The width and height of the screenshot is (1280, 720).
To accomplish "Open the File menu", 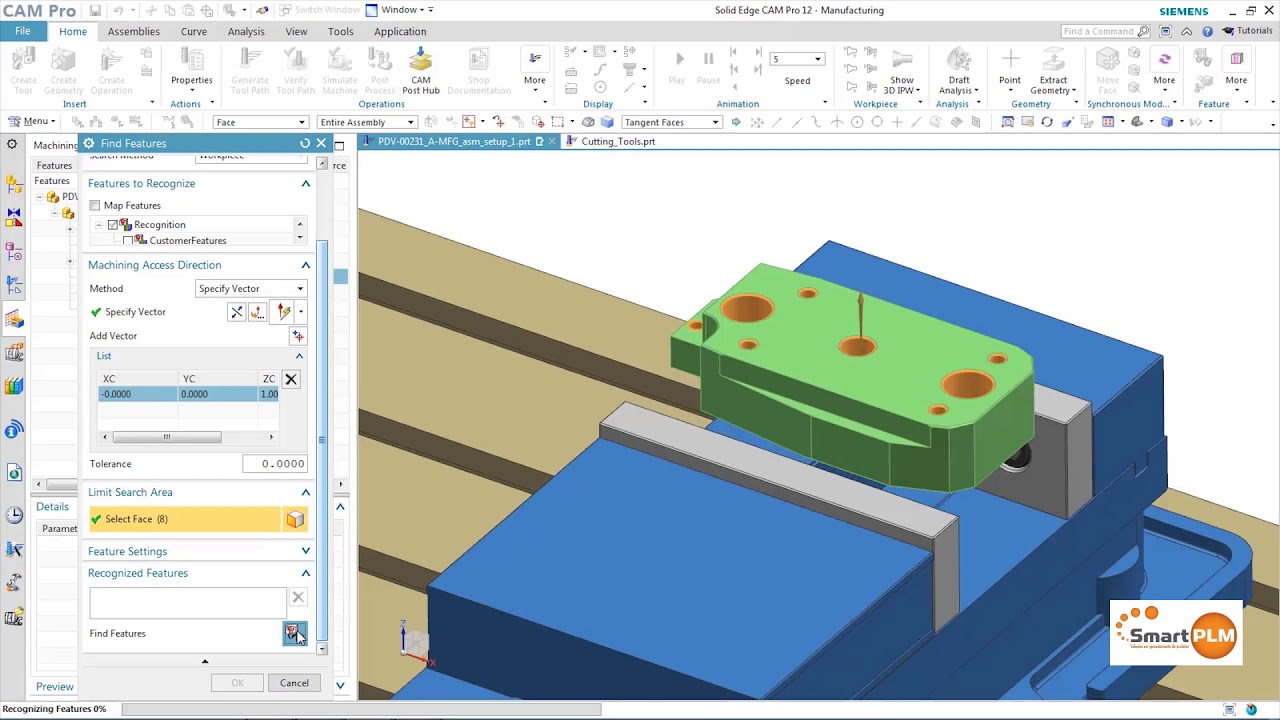I will tap(22, 31).
